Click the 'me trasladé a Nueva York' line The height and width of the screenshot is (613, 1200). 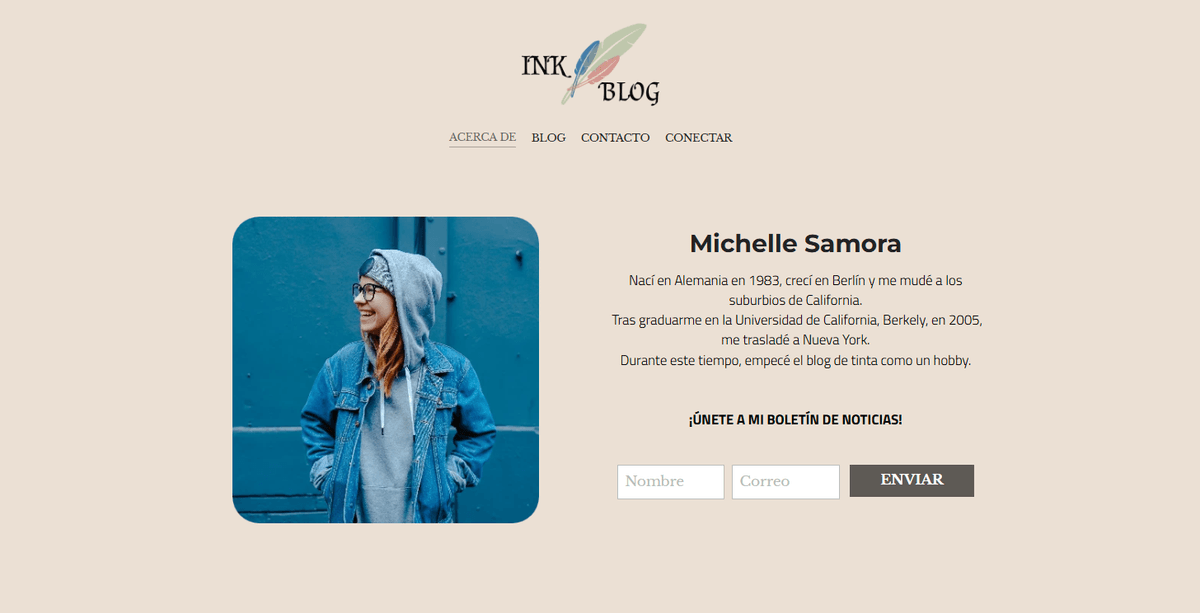pyautogui.click(x=795, y=340)
